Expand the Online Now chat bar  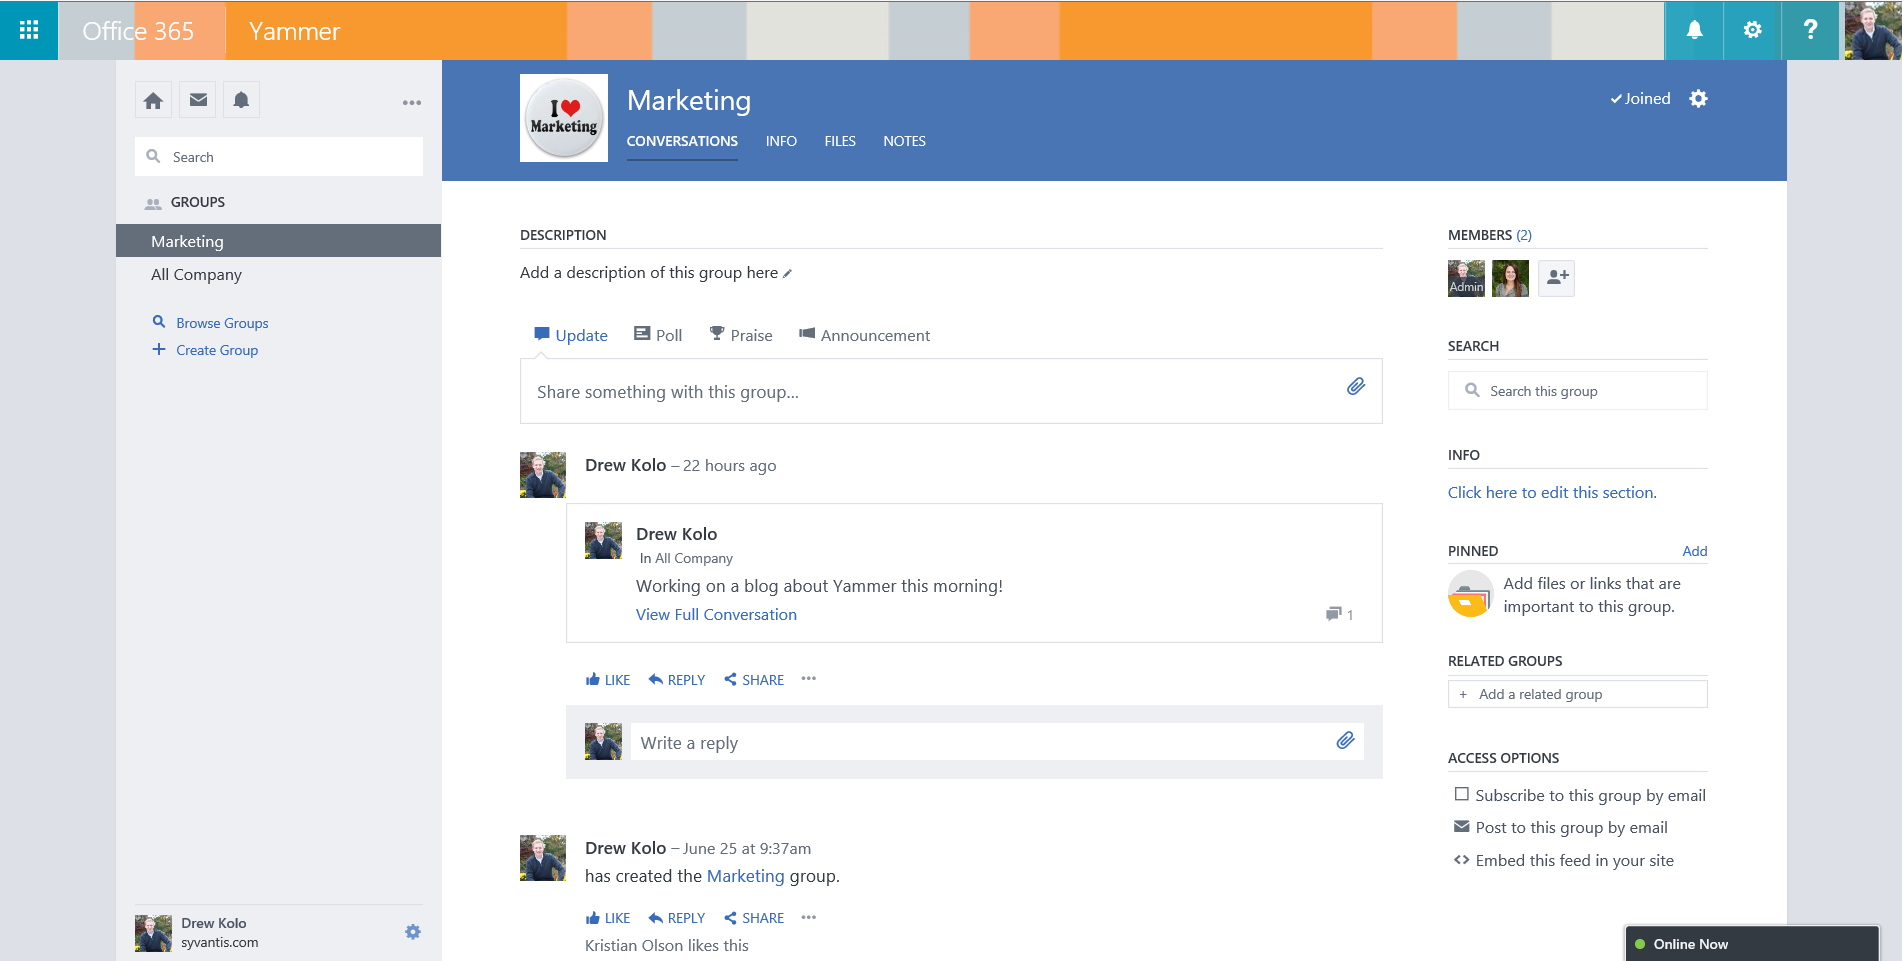point(1752,944)
